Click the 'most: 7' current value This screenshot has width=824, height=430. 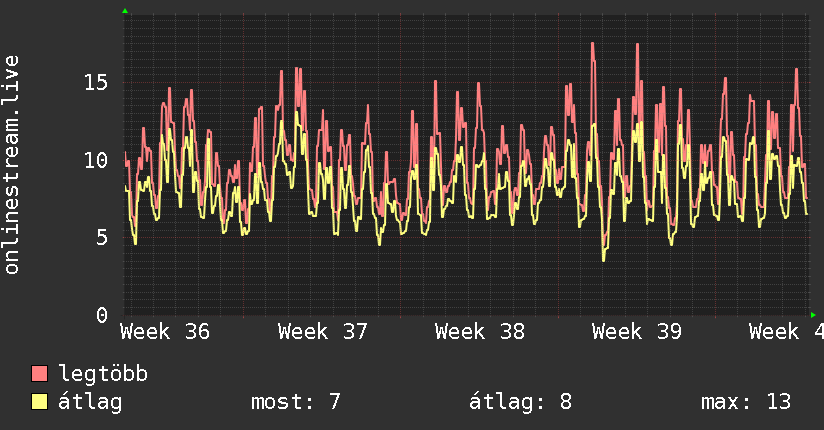coord(296,402)
